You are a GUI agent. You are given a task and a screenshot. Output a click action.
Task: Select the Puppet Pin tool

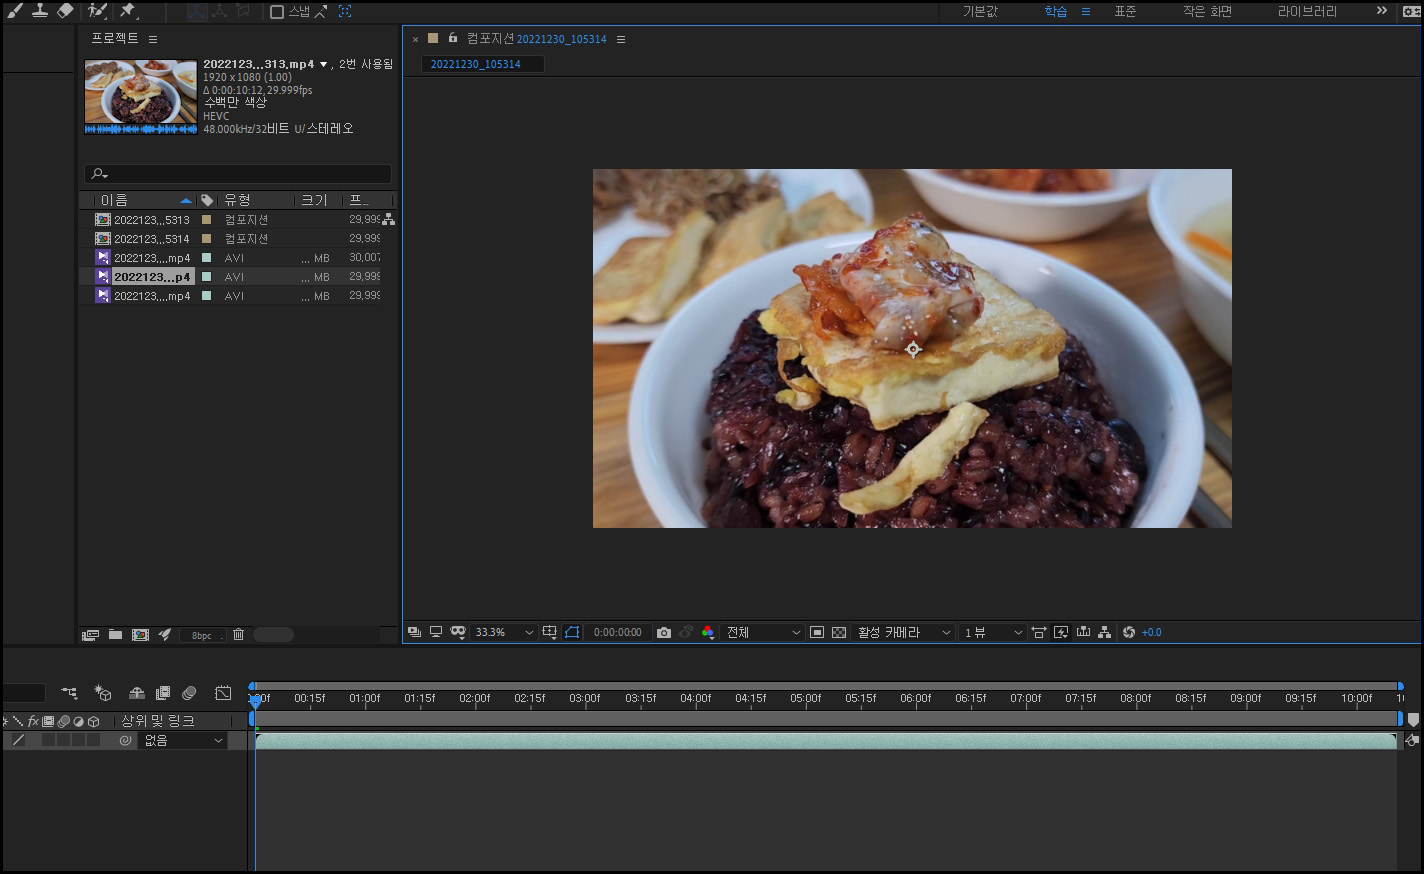pos(128,11)
